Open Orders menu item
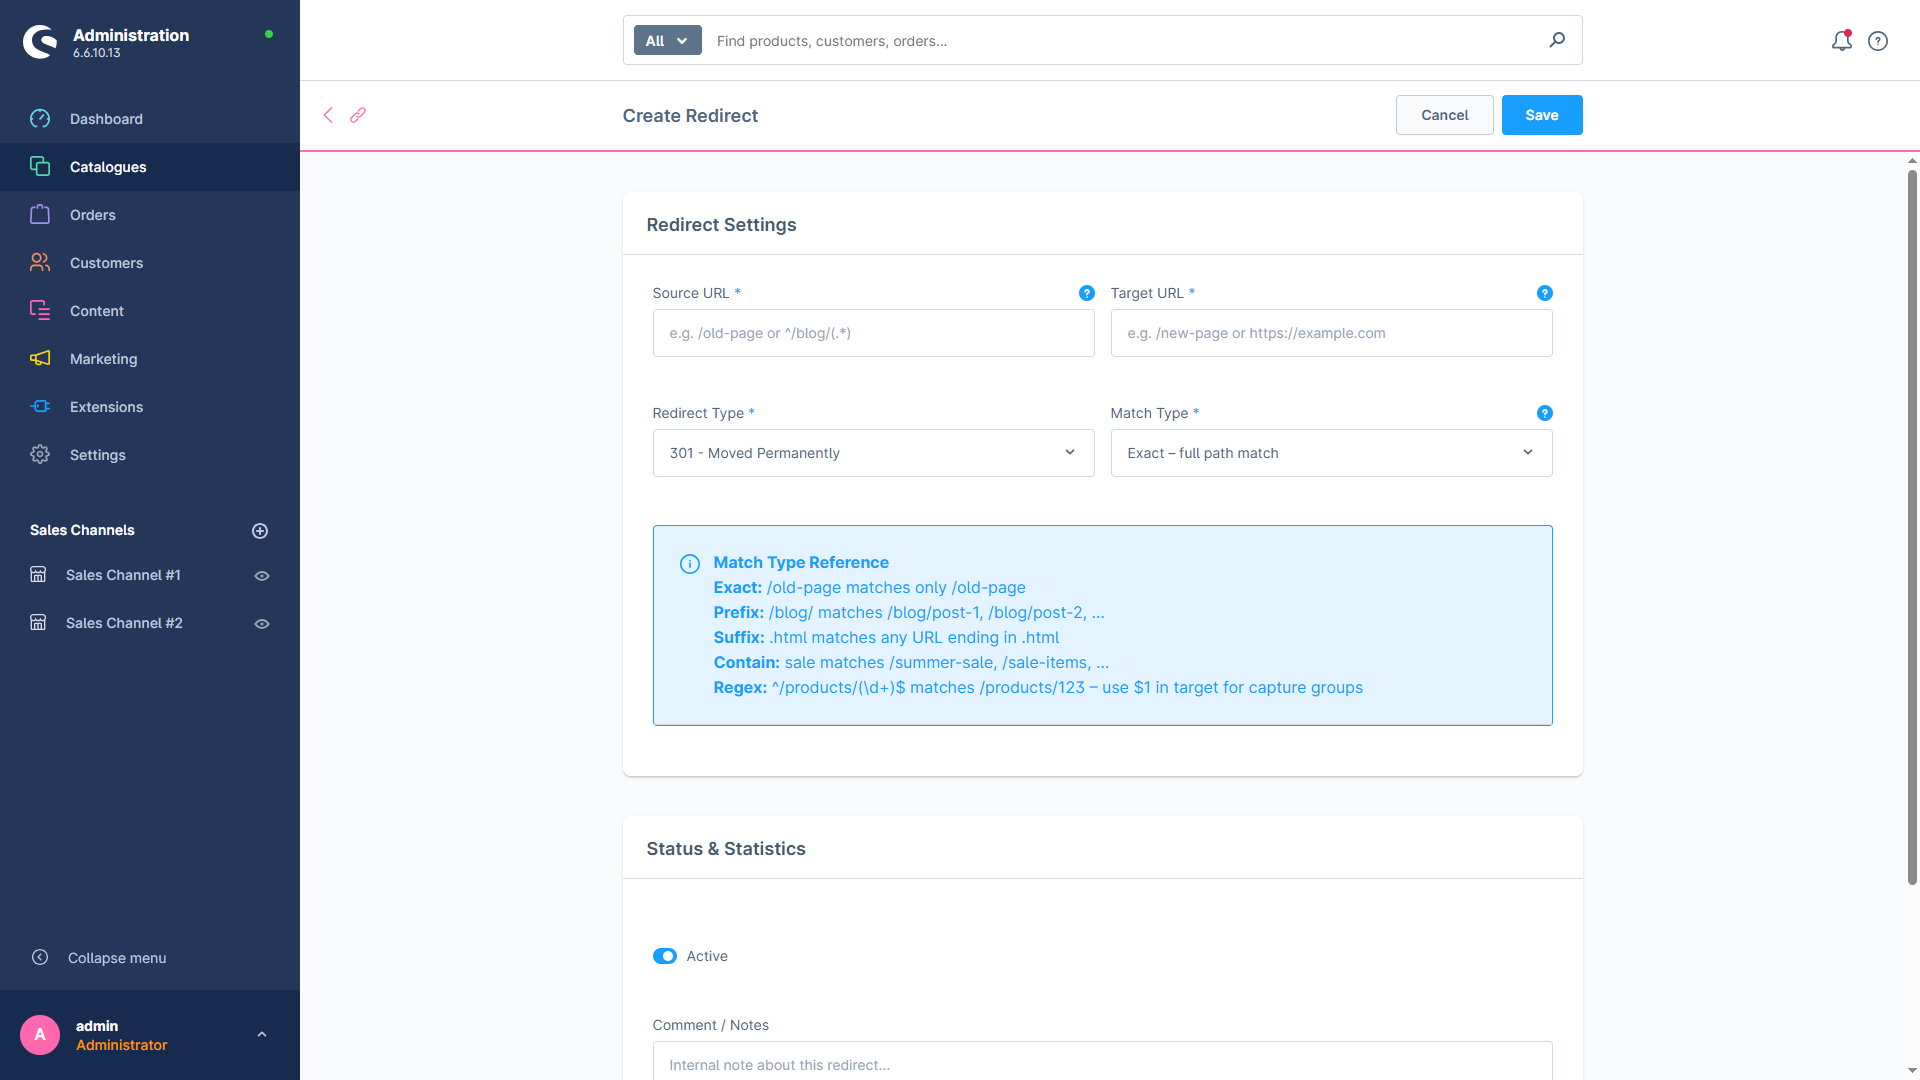This screenshot has height=1080, width=1920. point(150,215)
